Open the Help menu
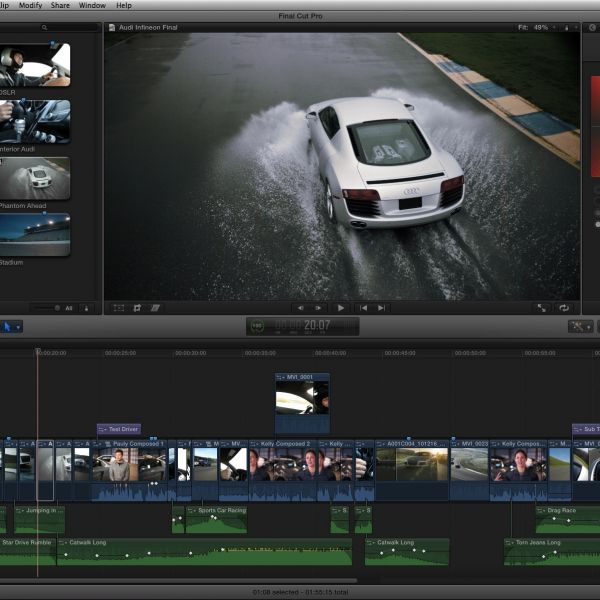 click(124, 5)
